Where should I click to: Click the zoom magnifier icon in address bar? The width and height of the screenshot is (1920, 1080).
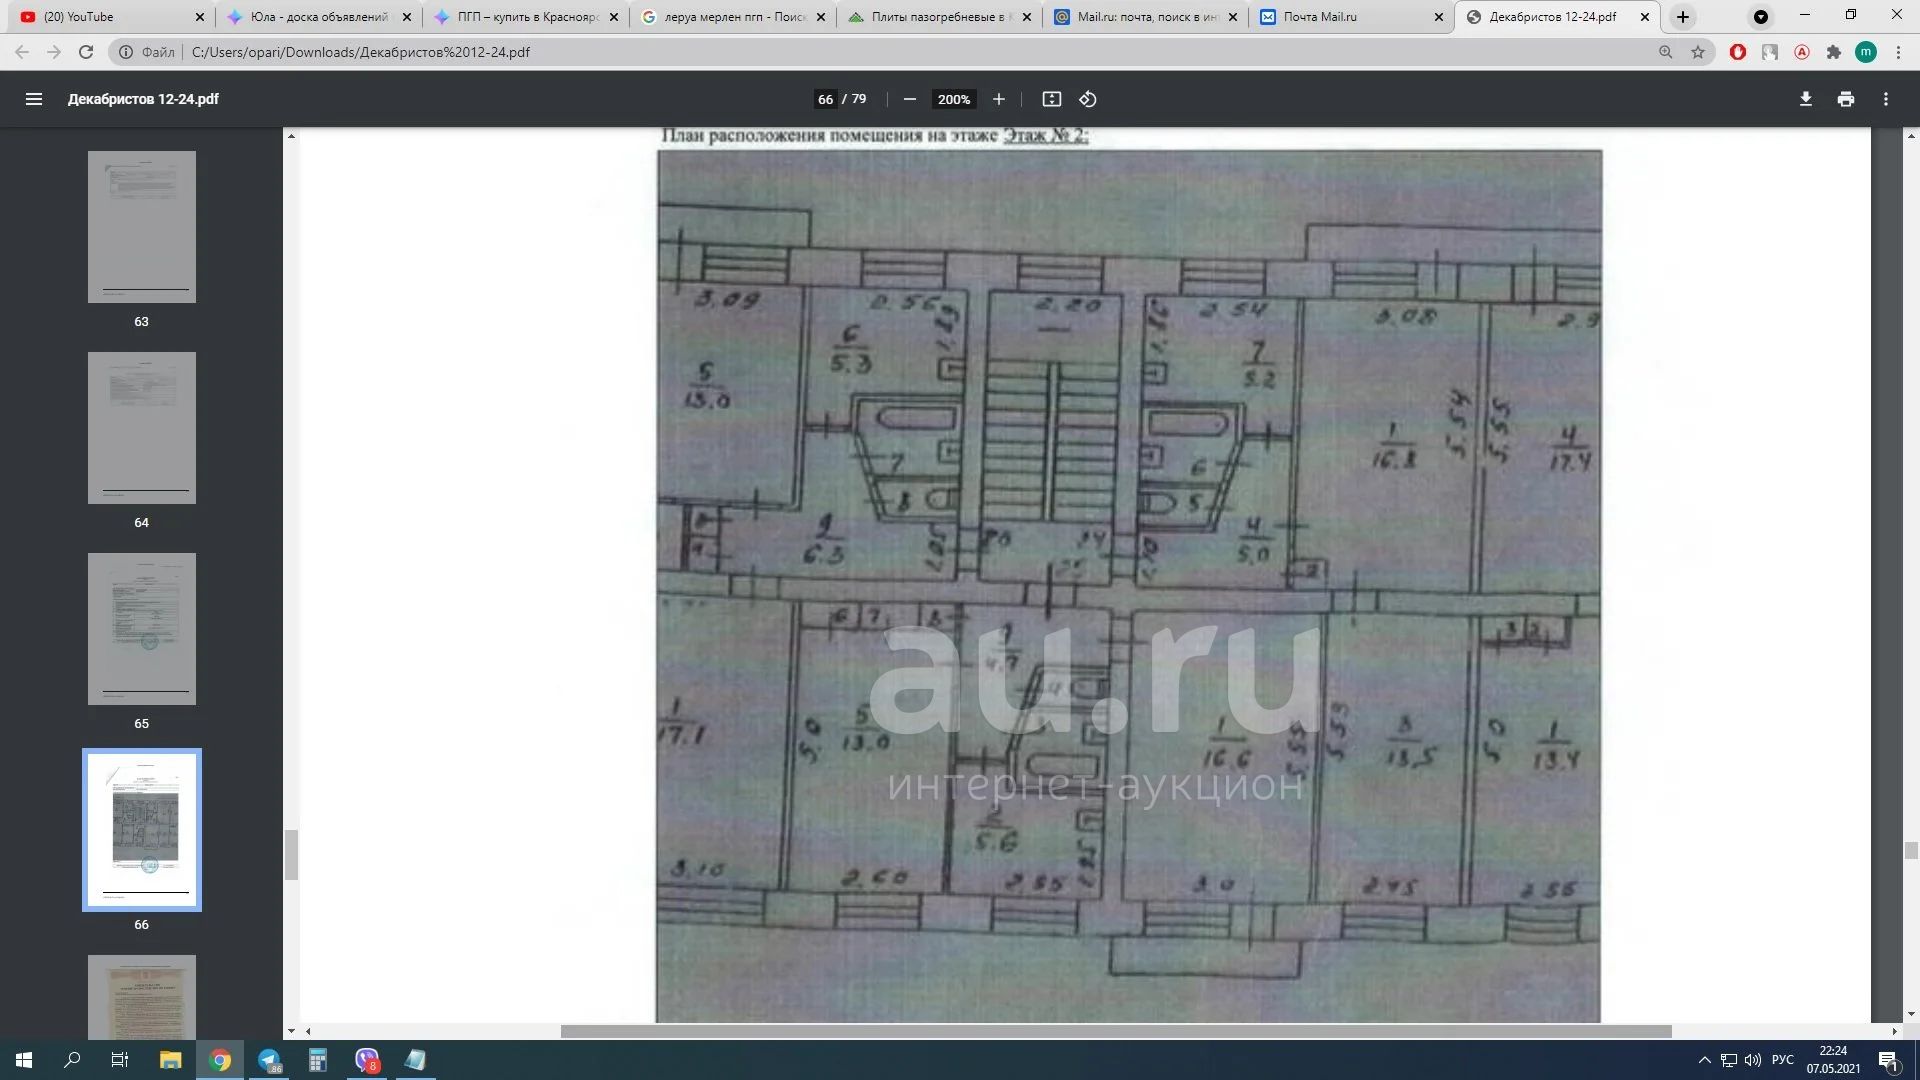(1666, 52)
